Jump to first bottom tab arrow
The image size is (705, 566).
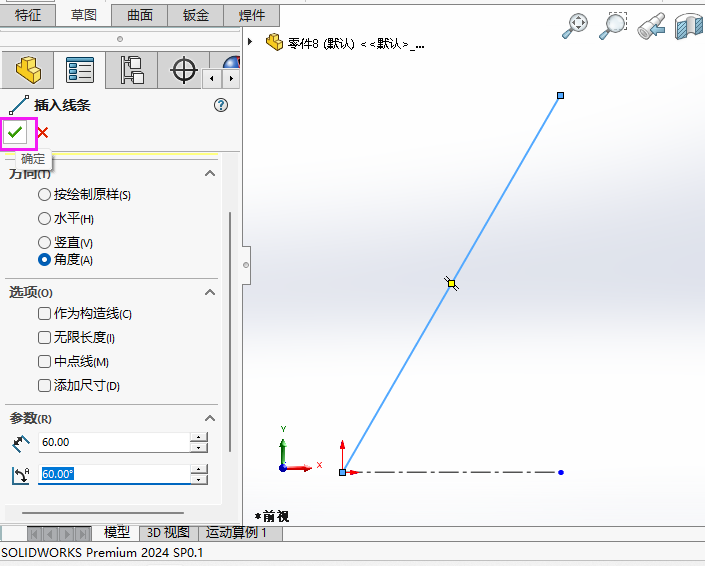(x=35, y=534)
